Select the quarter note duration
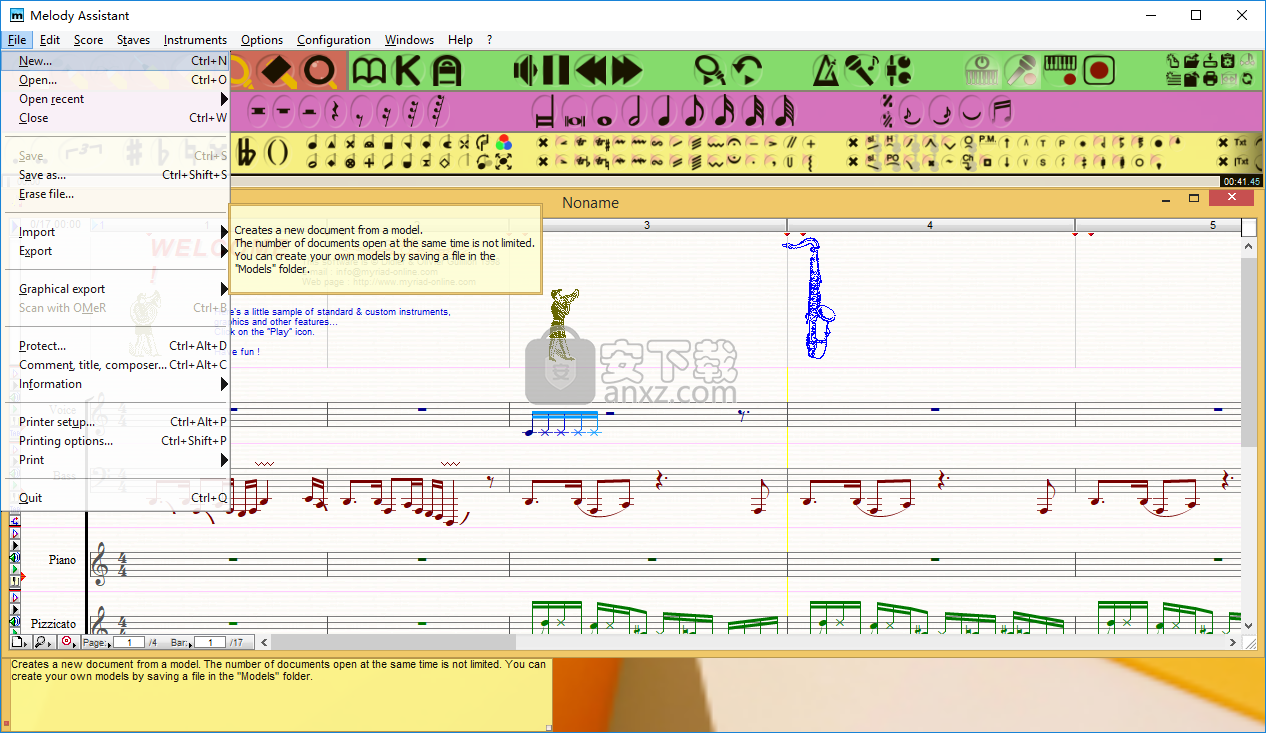This screenshot has height=733, width=1266. [663, 111]
